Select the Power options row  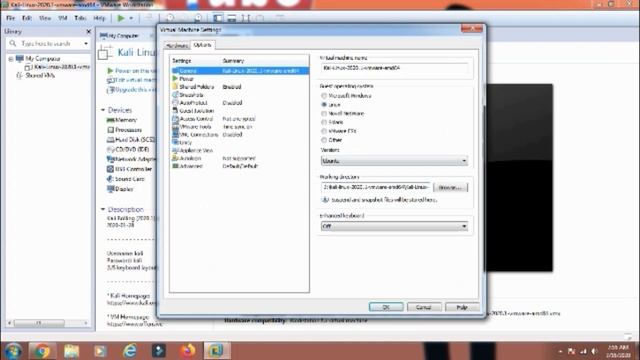240,79
